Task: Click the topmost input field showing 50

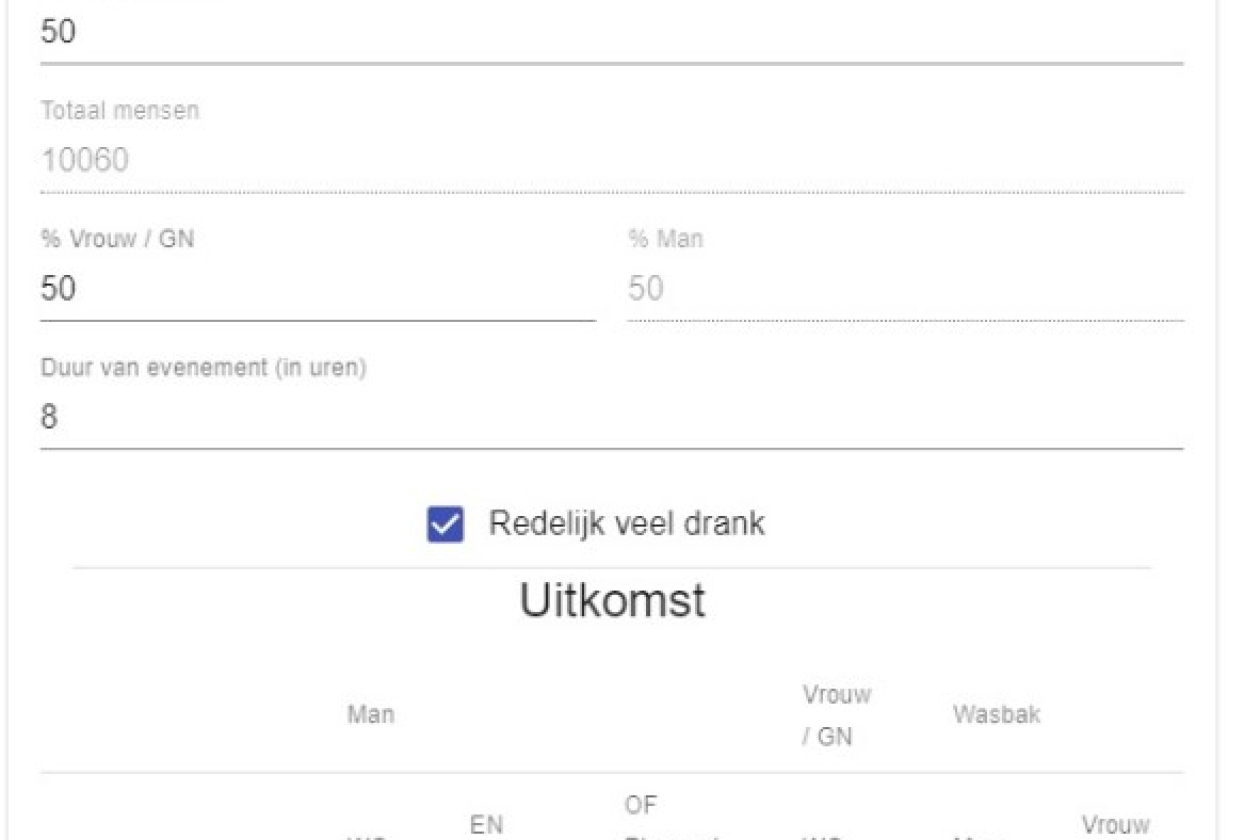Action: tap(610, 33)
